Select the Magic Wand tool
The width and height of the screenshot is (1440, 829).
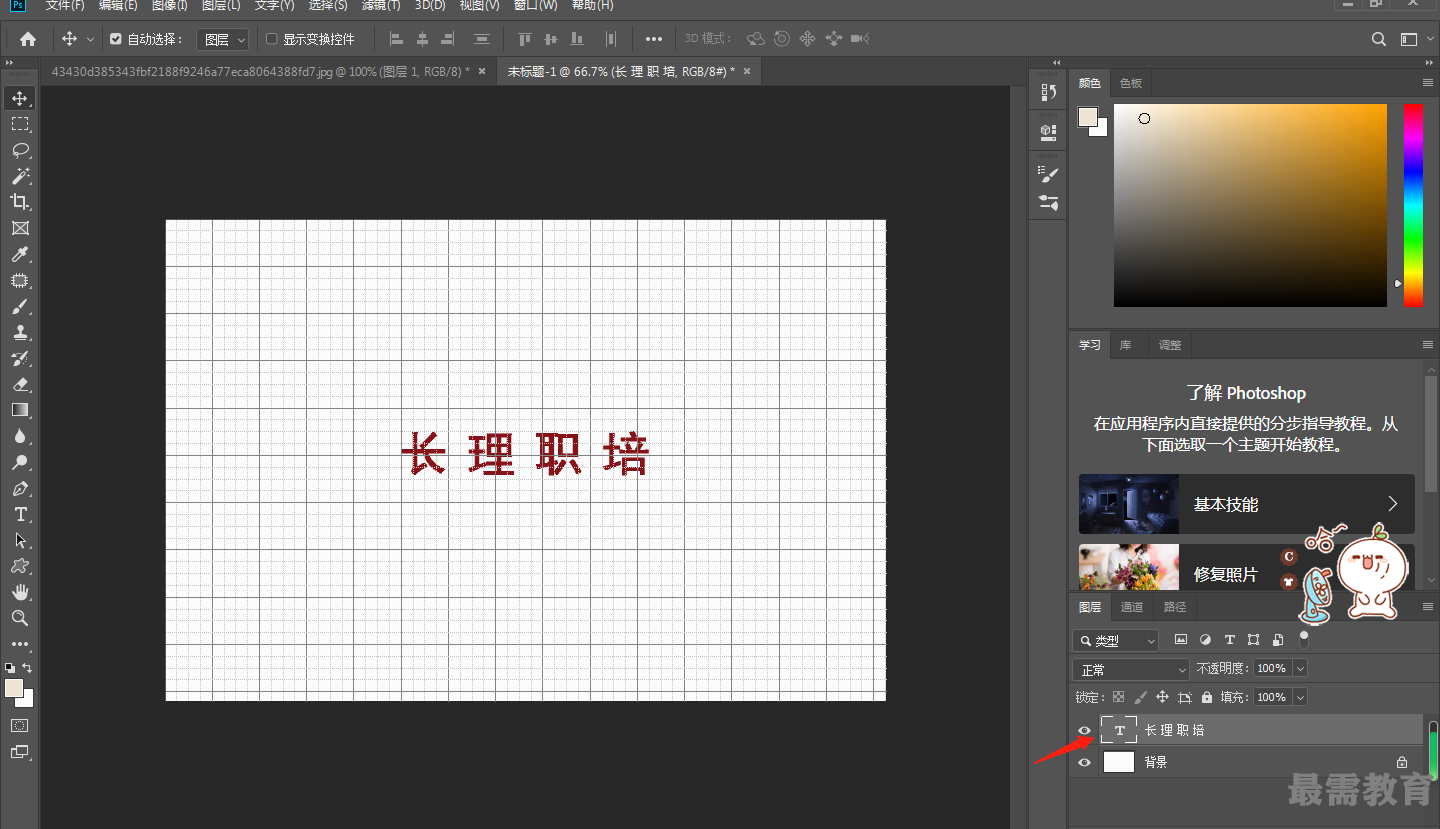pos(20,176)
